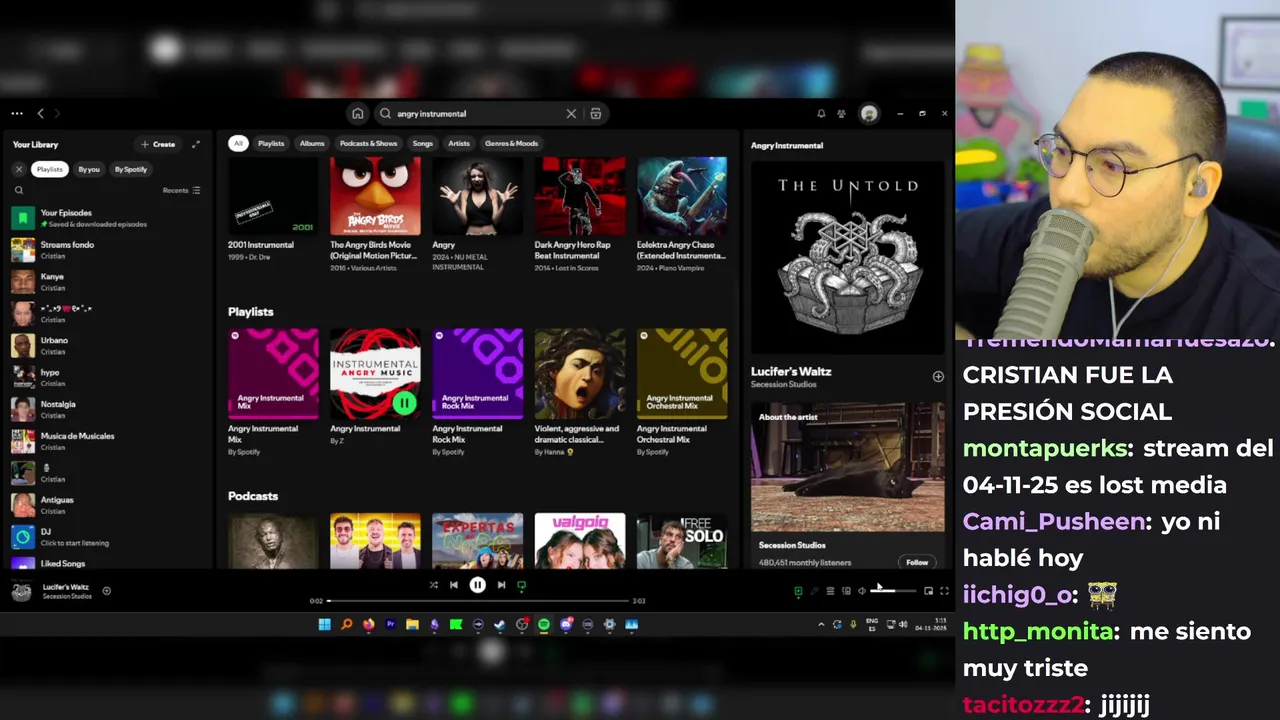This screenshot has width=1280, height=720.
Task: Pause Angry Instrumental playlist via green button
Action: tap(404, 403)
